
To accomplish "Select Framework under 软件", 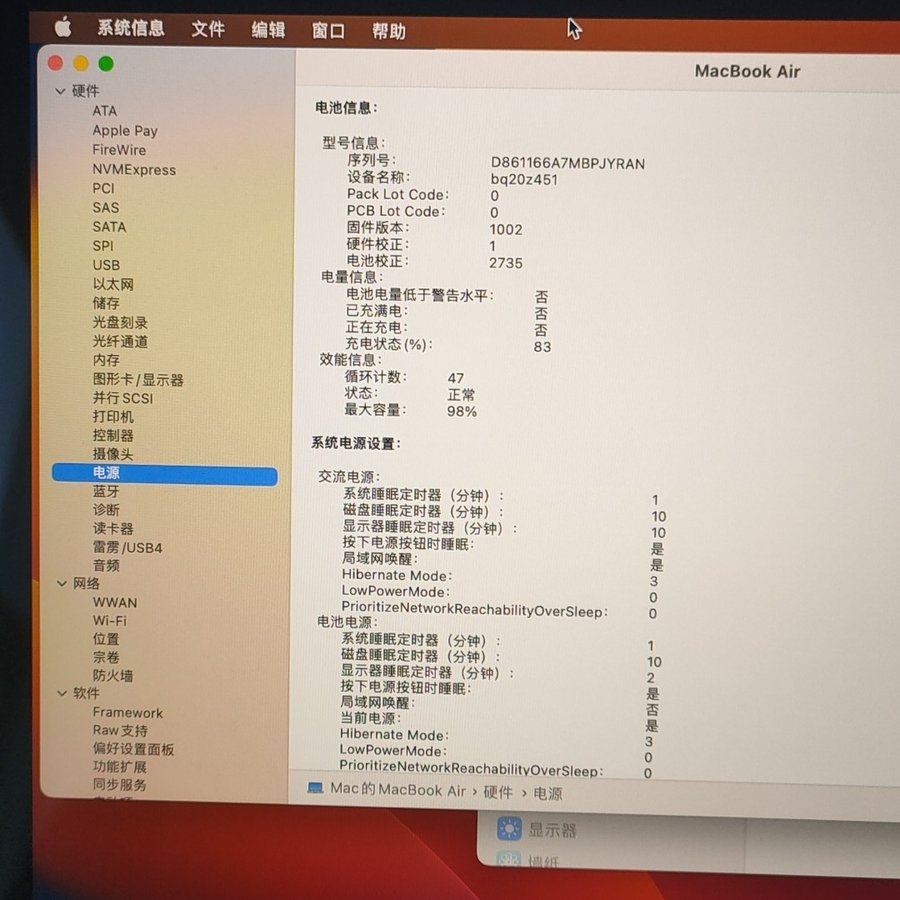I will (x=127, y=712).
